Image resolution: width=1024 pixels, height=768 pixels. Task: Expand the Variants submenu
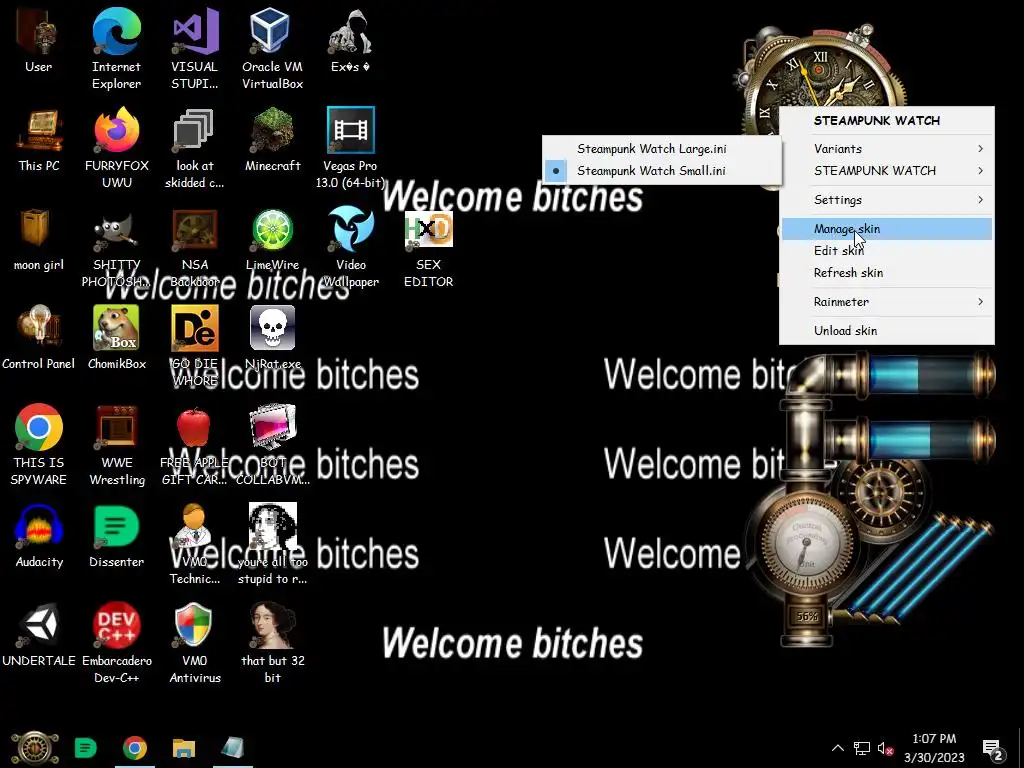click(887, 149)
